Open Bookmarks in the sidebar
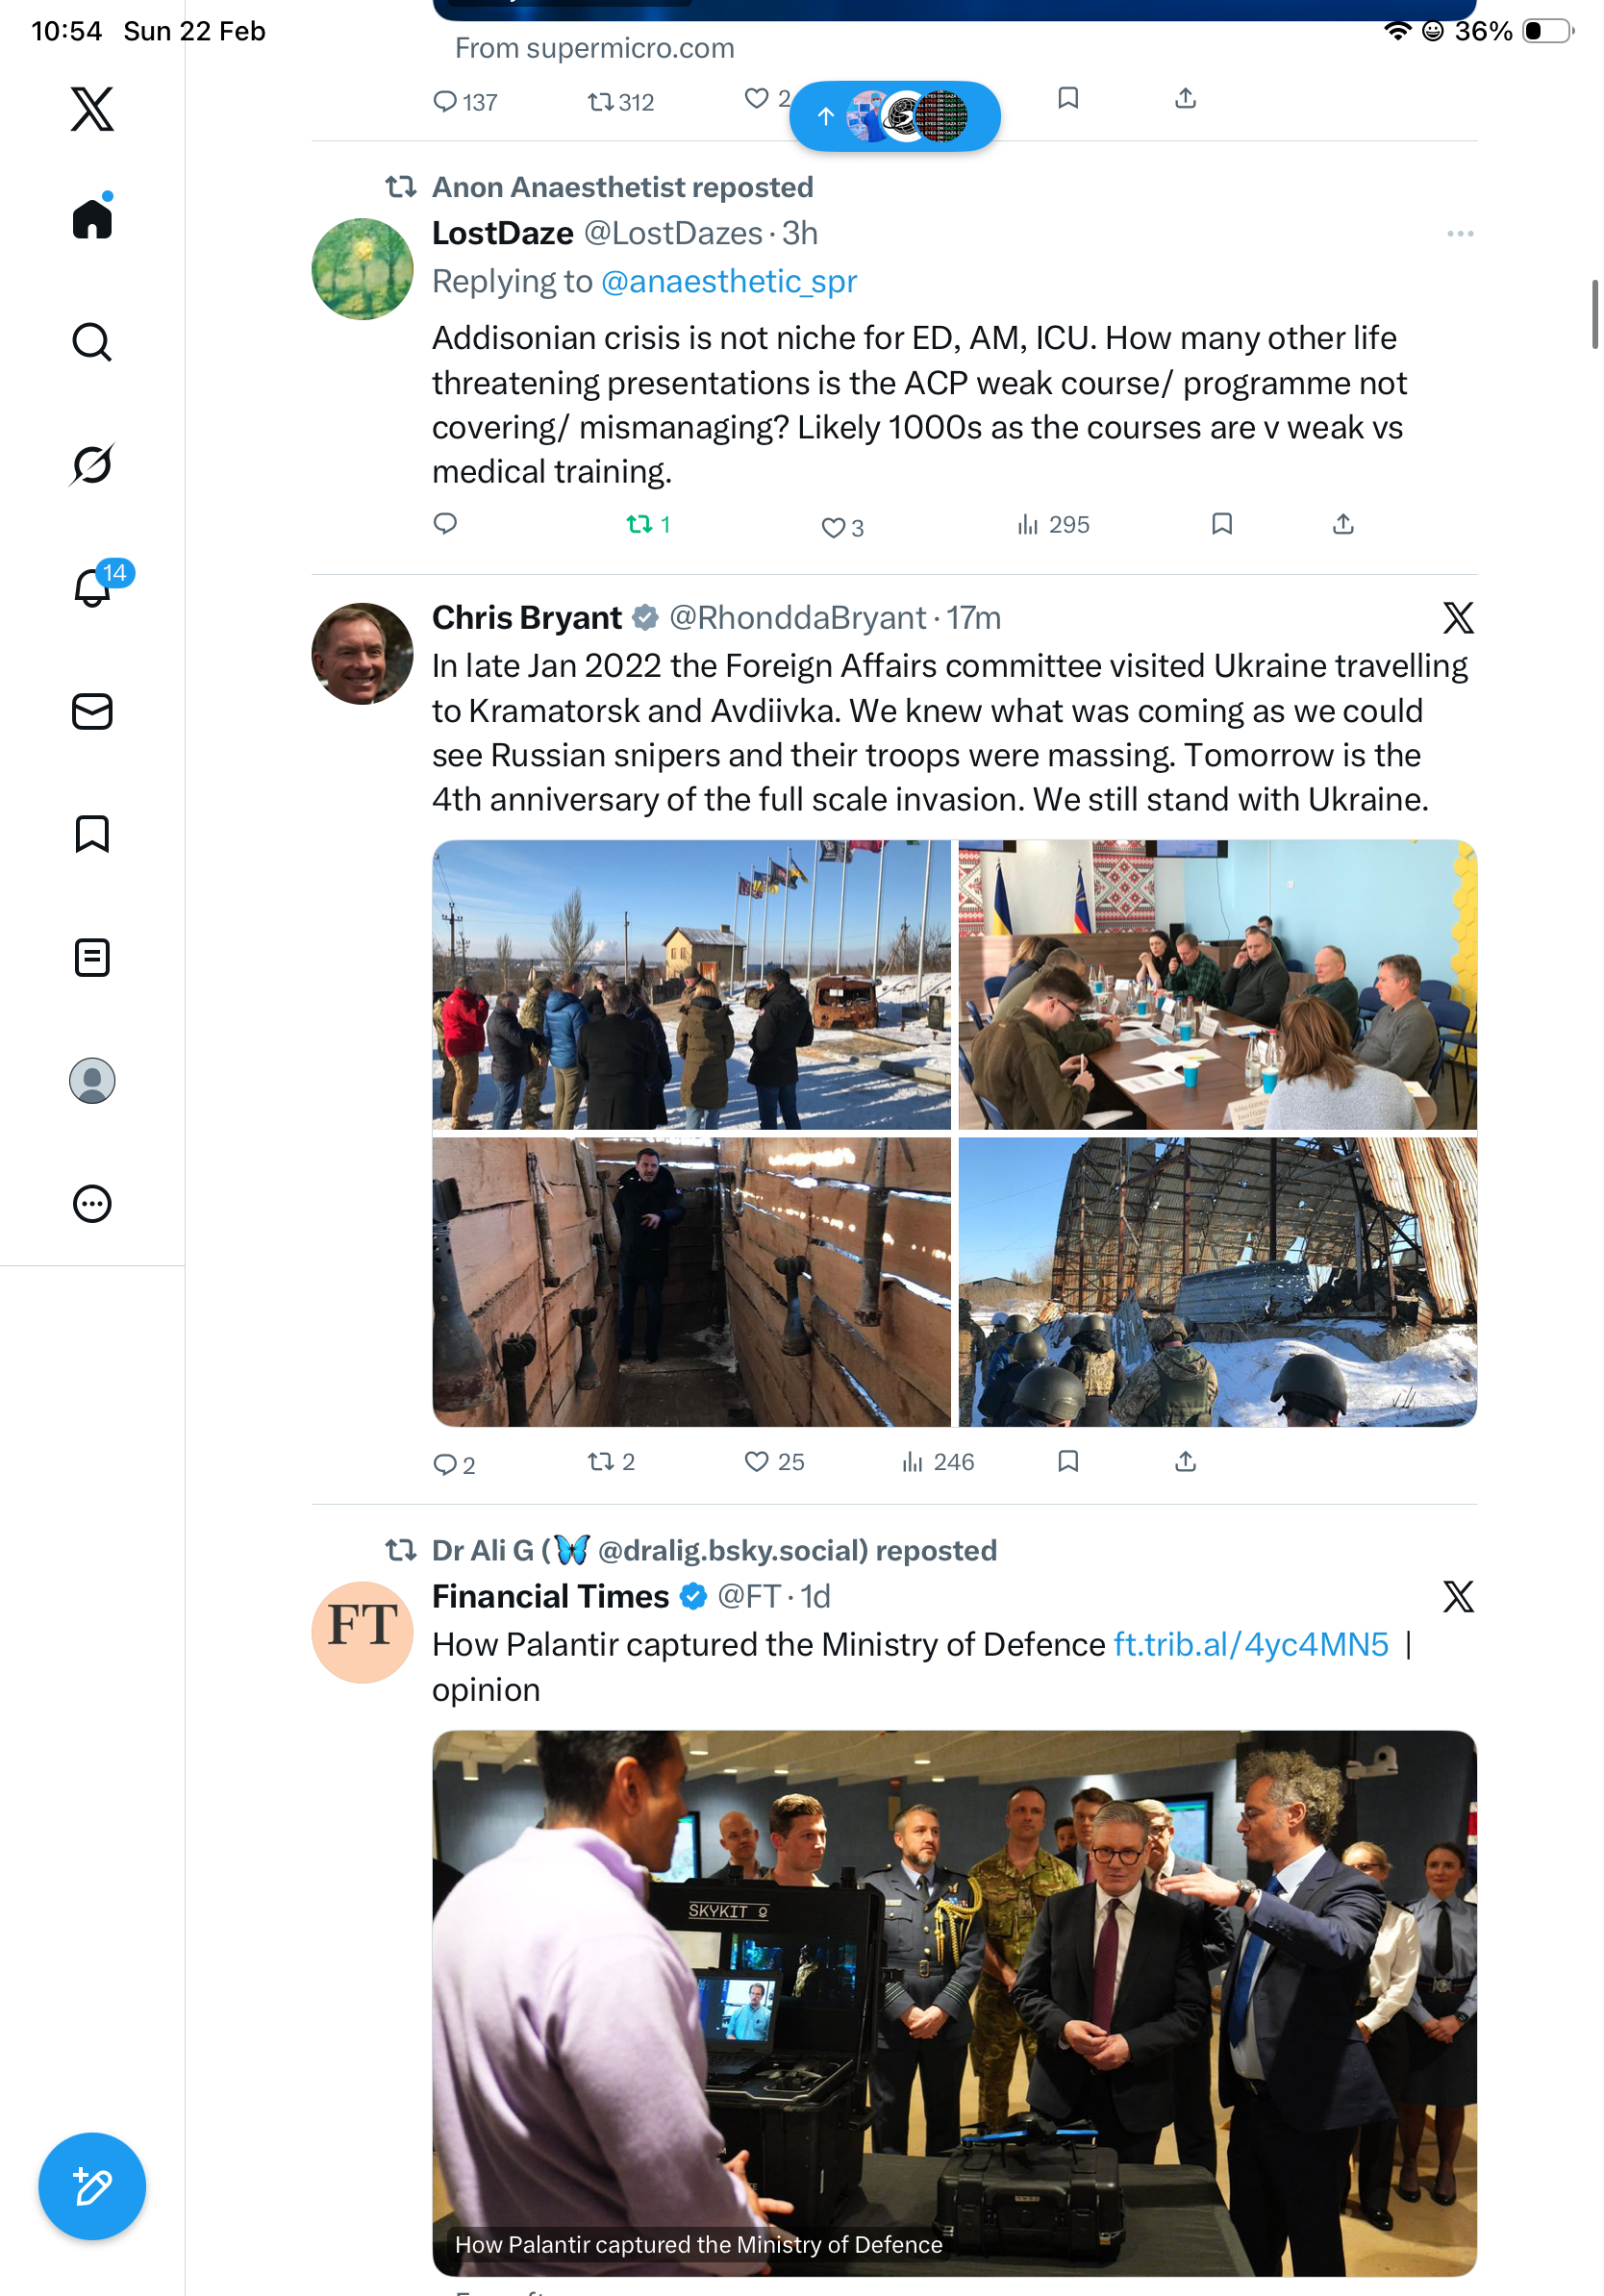This screenshot has width=1604, height=2296. [x=92, y=834]
